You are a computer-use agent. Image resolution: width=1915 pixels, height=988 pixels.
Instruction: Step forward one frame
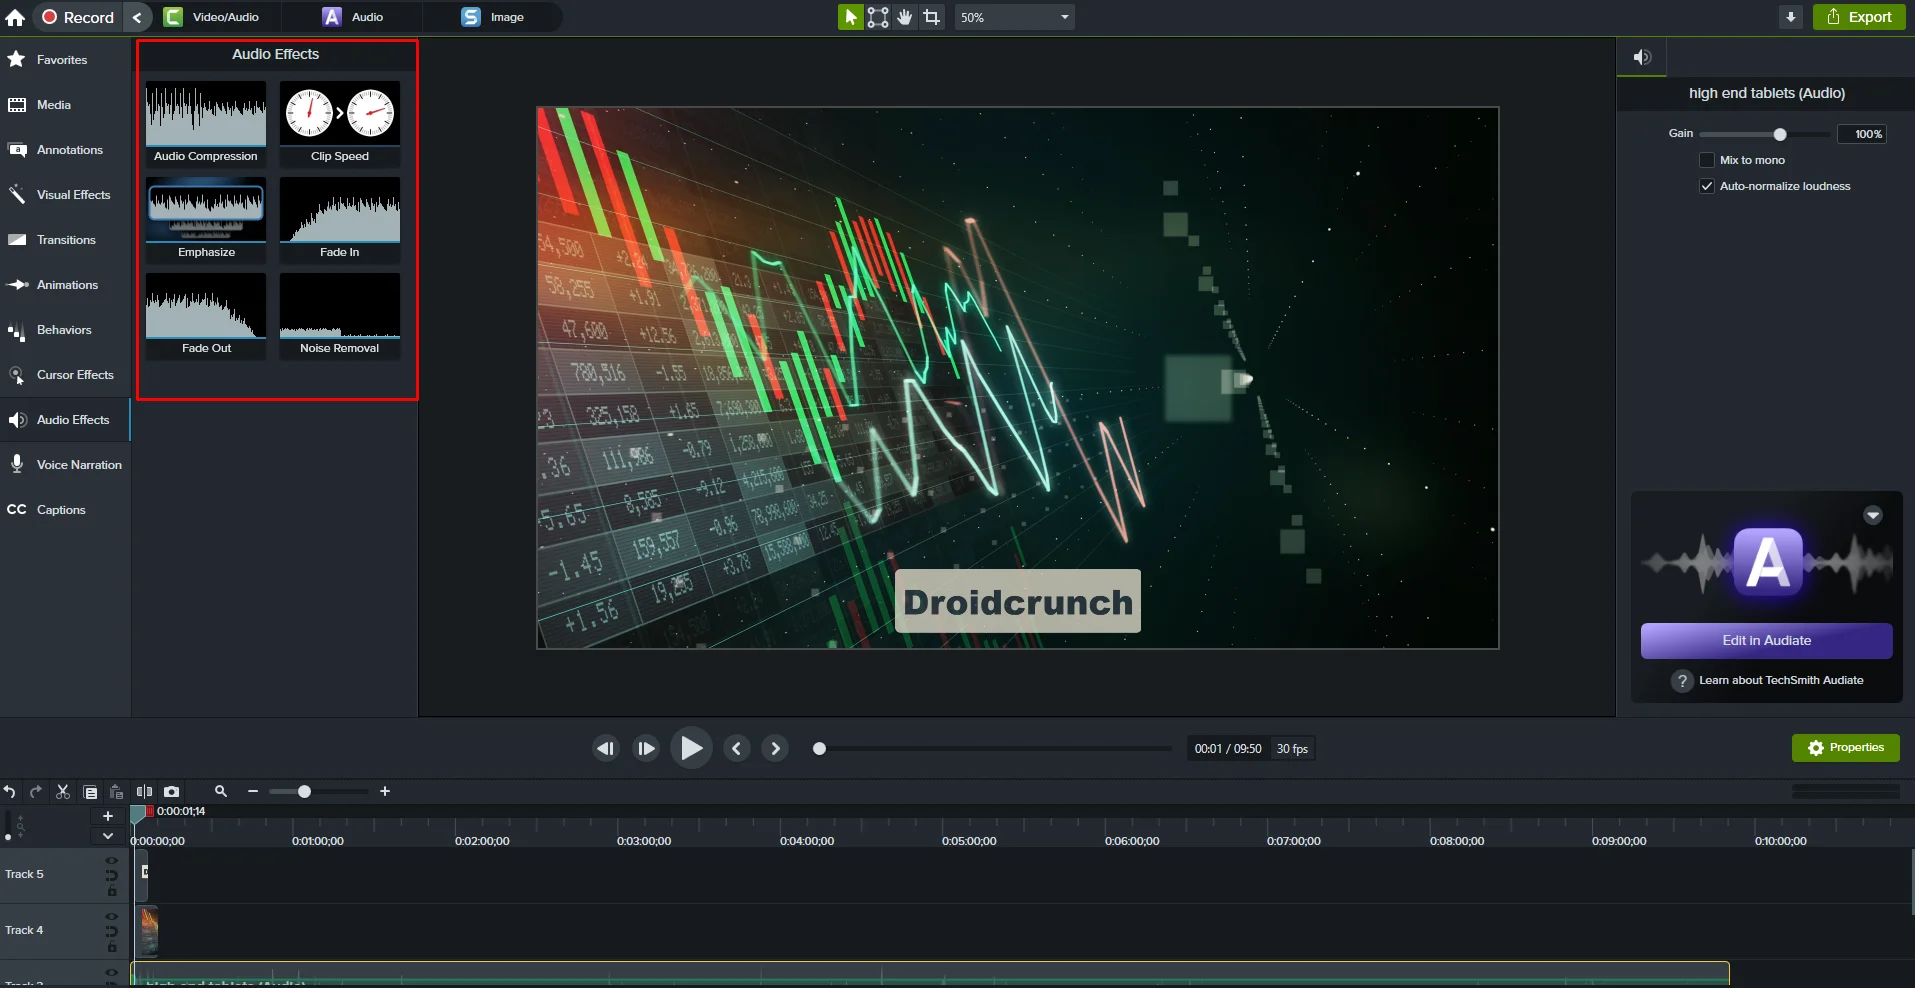646,748
